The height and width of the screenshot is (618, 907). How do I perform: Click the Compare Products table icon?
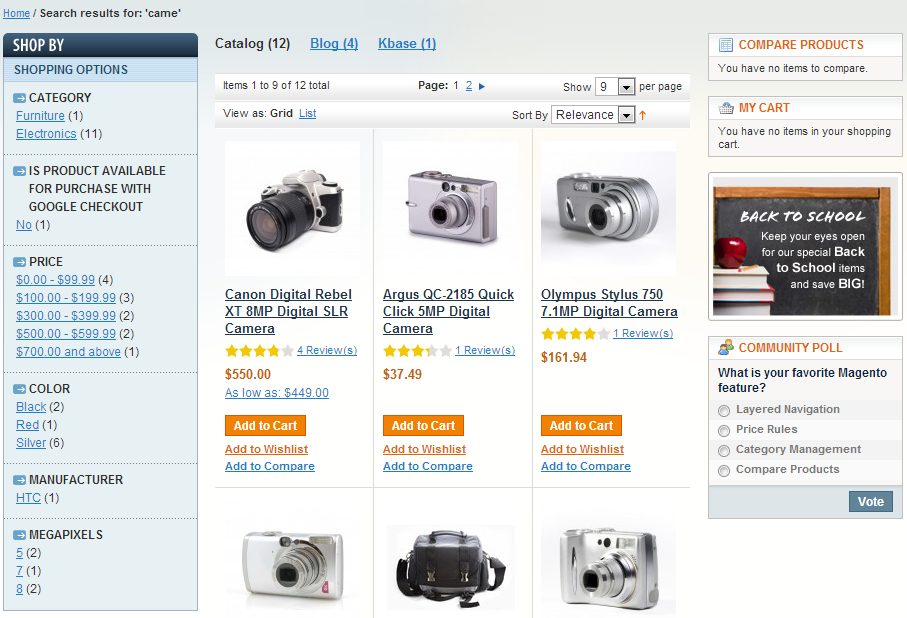(725, 45)
